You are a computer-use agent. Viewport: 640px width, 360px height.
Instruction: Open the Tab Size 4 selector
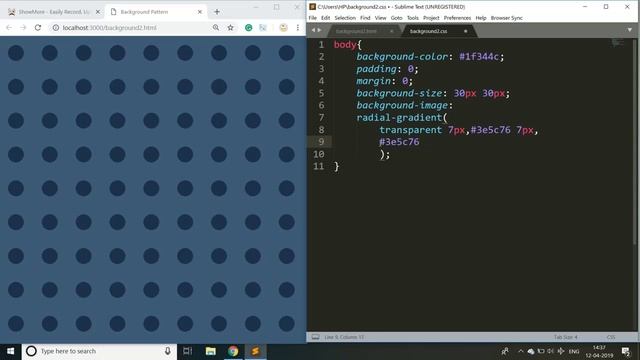pyautogui.click(x=565, y=337)
